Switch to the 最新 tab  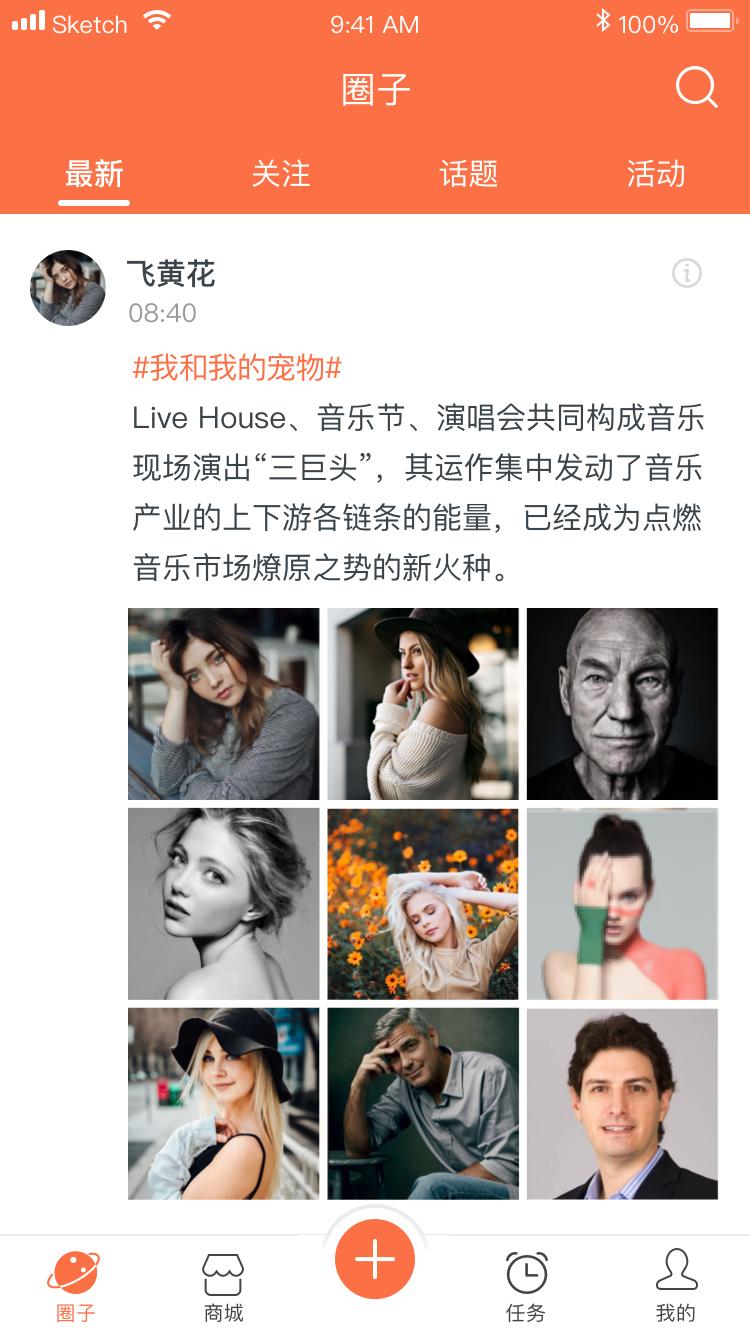tap(94, 174)
